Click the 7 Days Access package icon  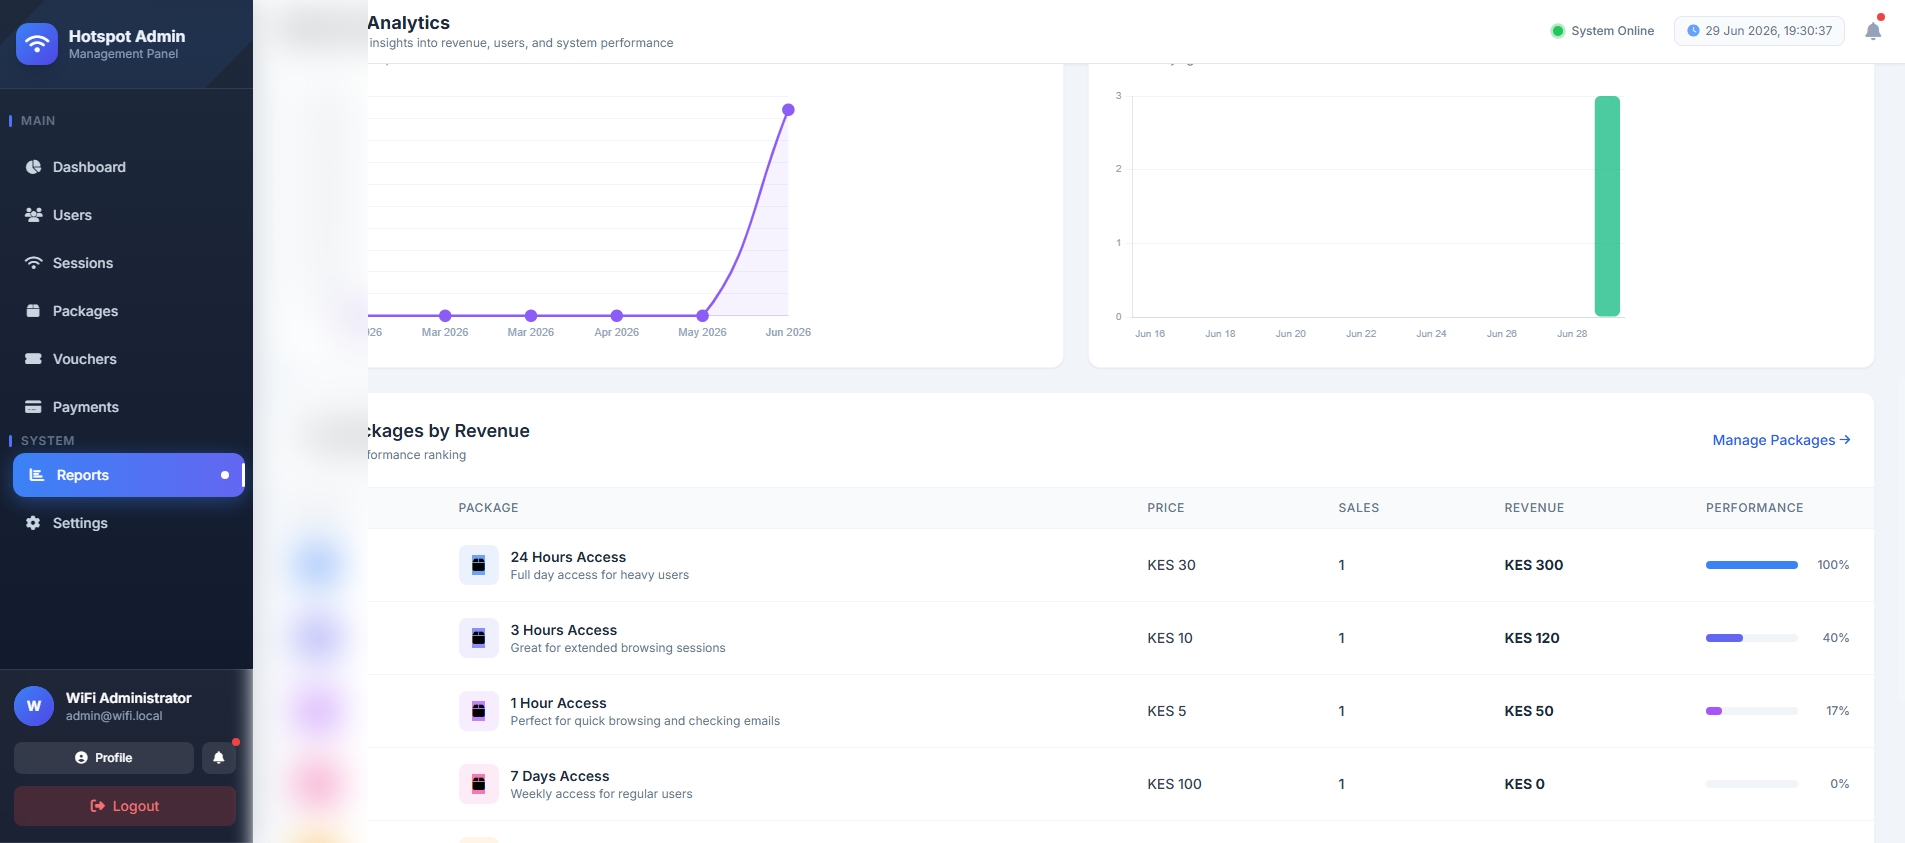[478, 784]
